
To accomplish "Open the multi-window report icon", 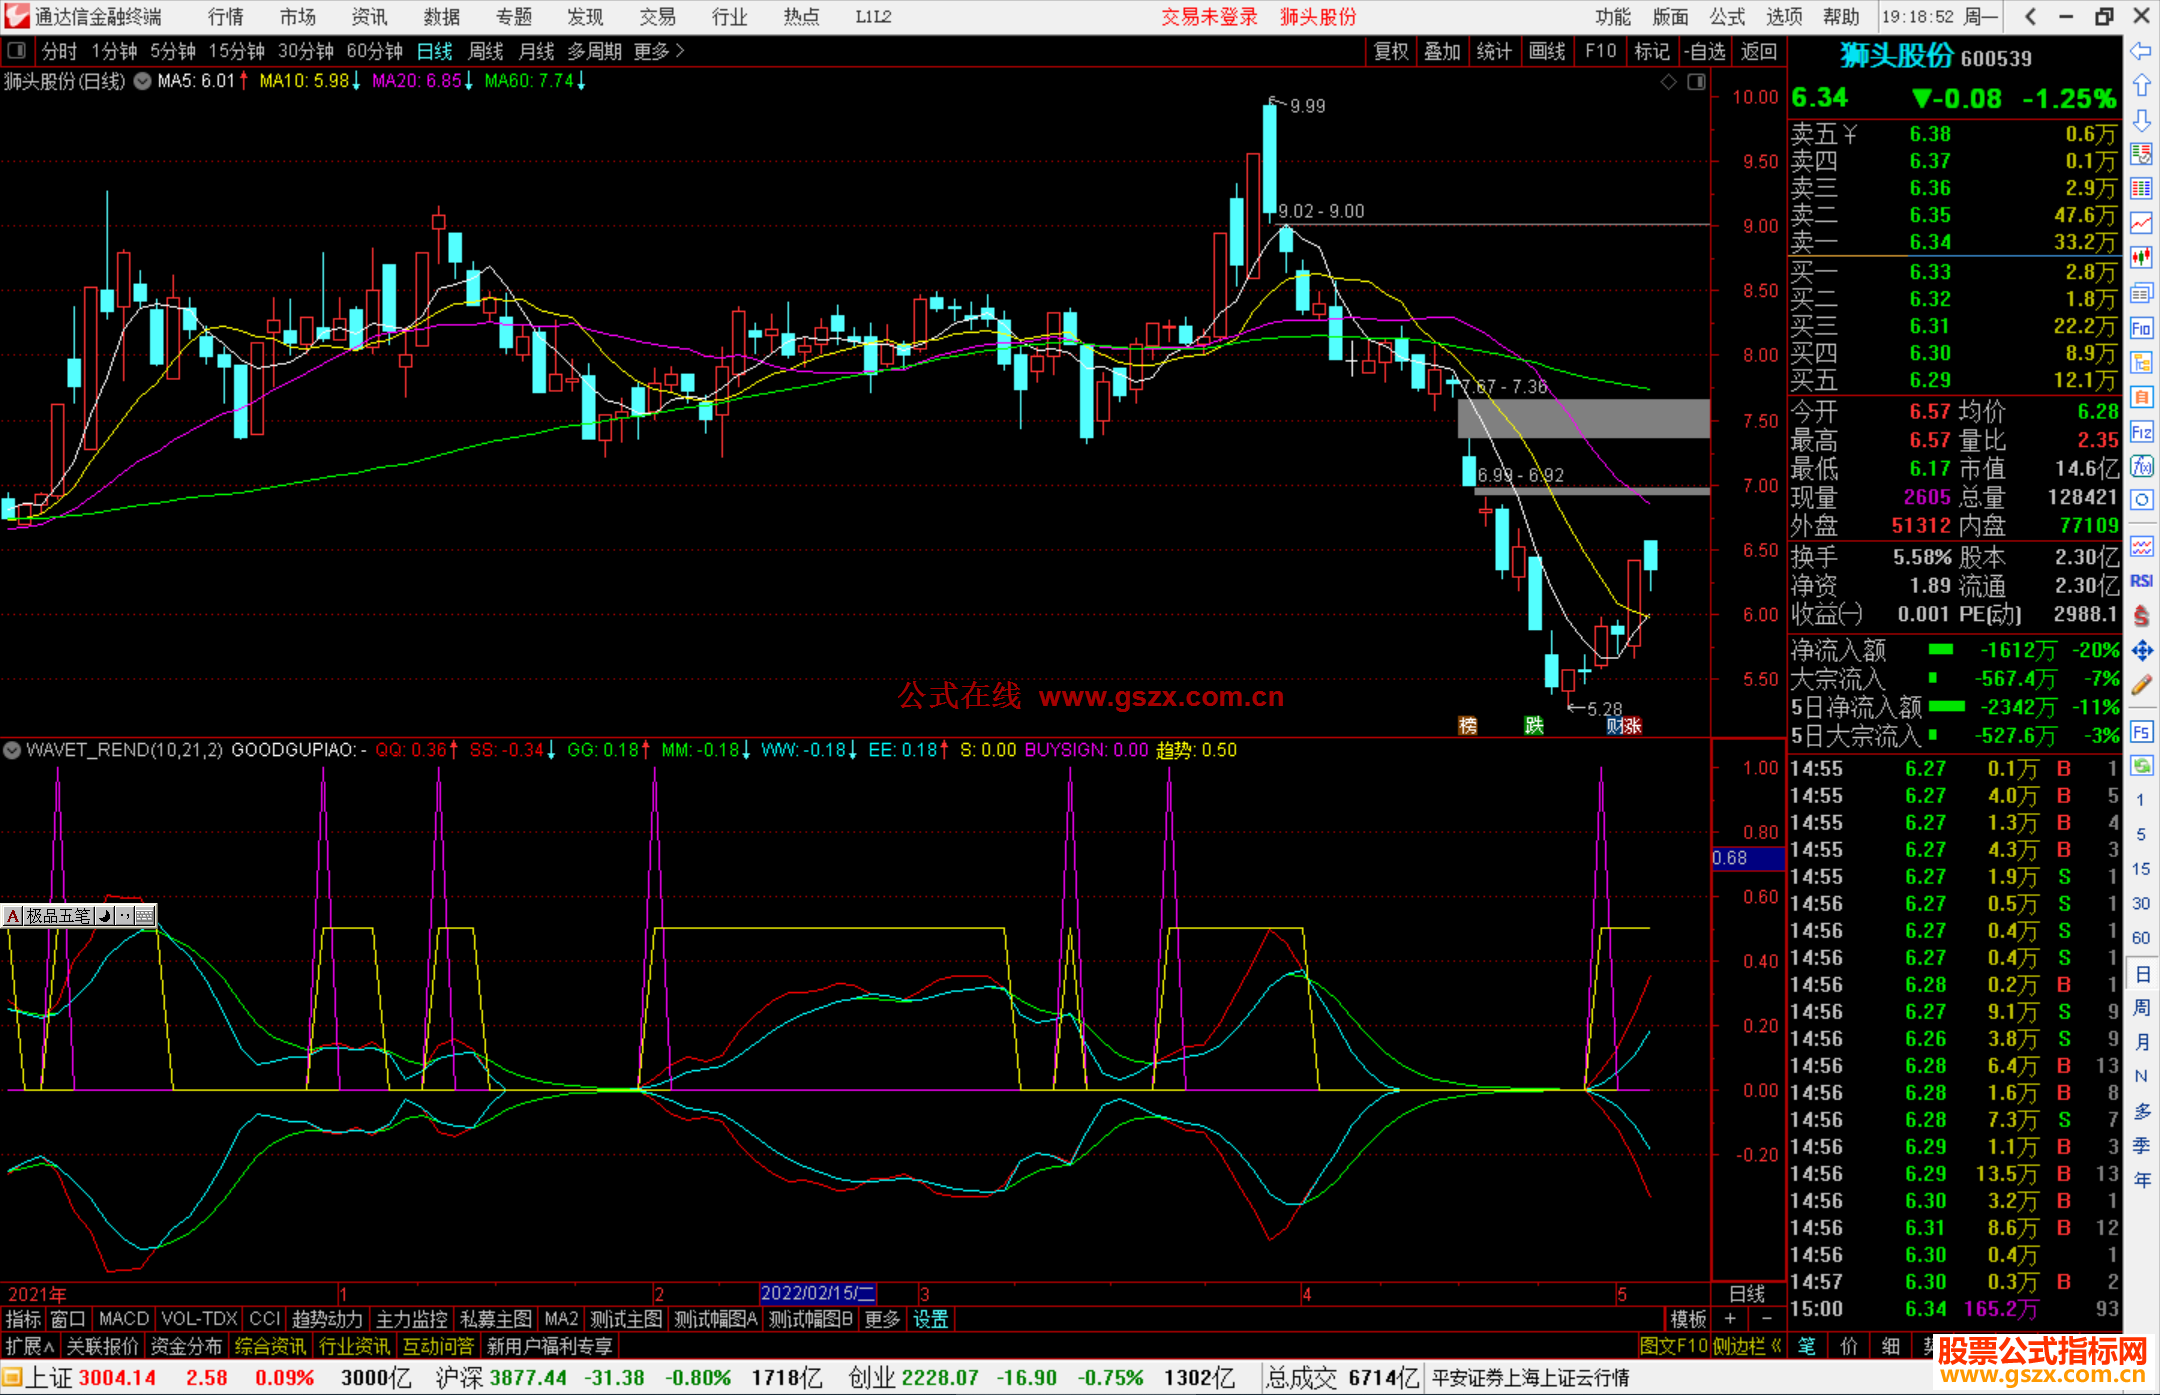I will [x=2141, y=293].
